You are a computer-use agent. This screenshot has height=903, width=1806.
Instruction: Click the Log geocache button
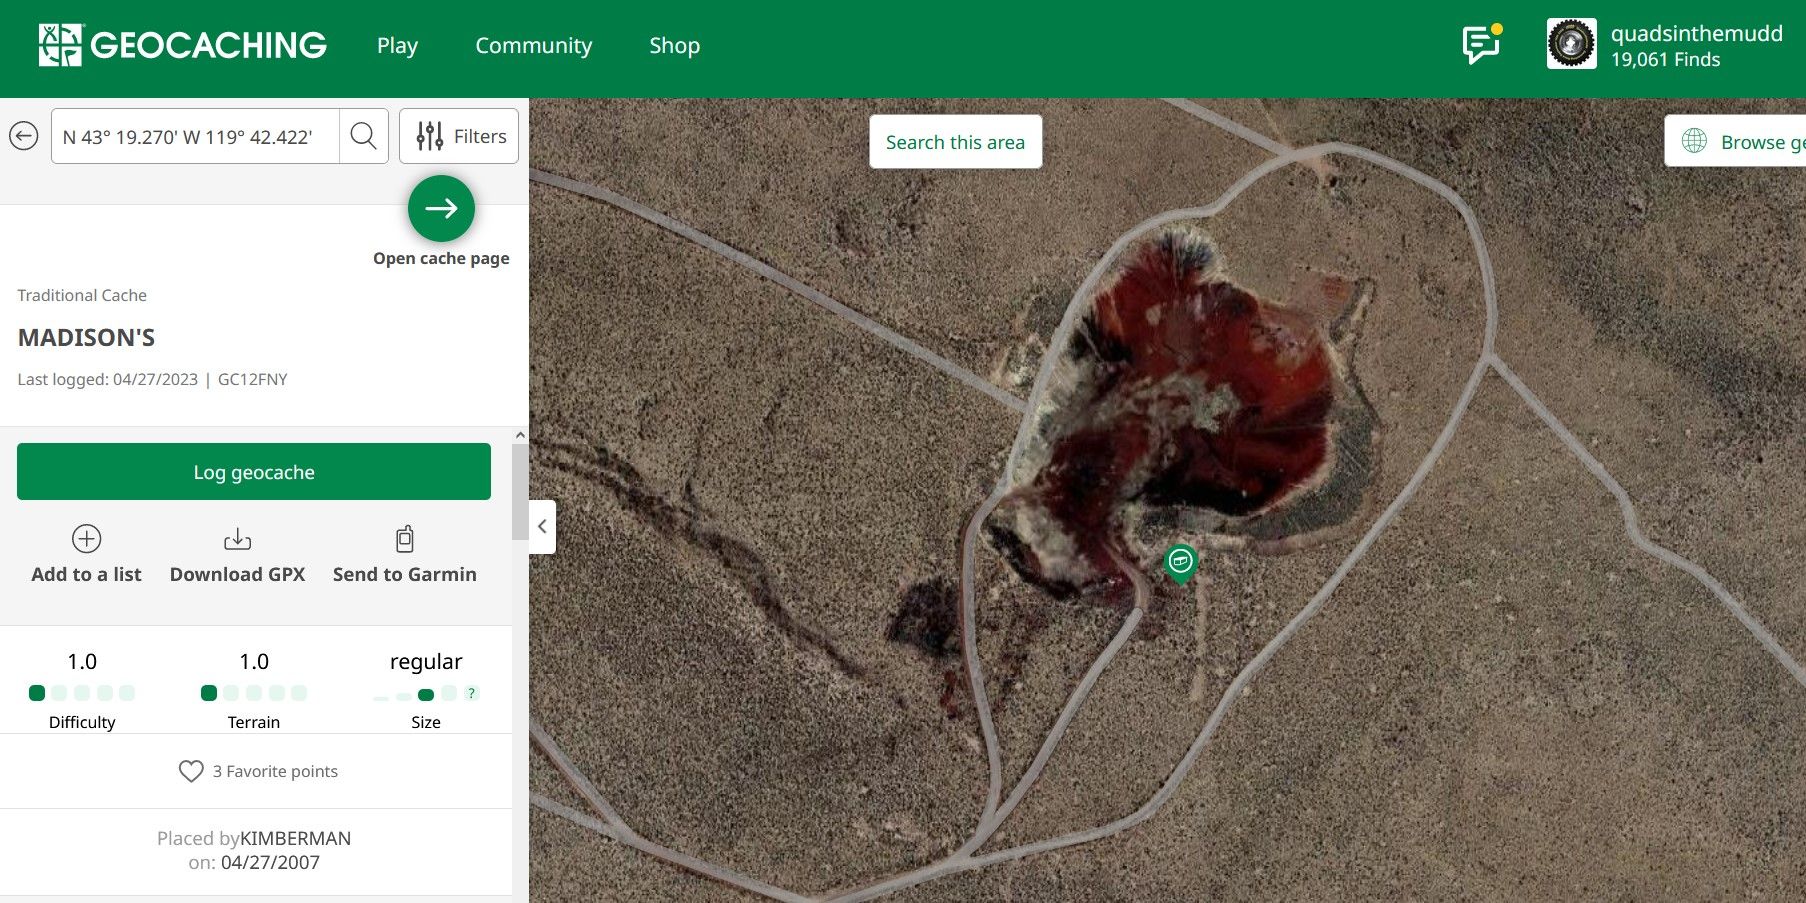(x=254, y=472)
